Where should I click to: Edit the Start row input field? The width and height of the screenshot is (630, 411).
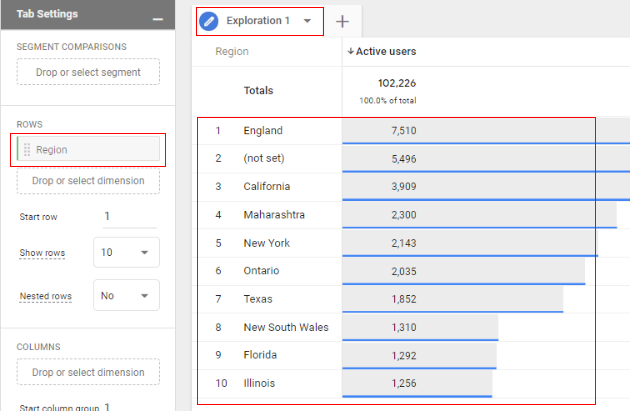tap(129, 217)
